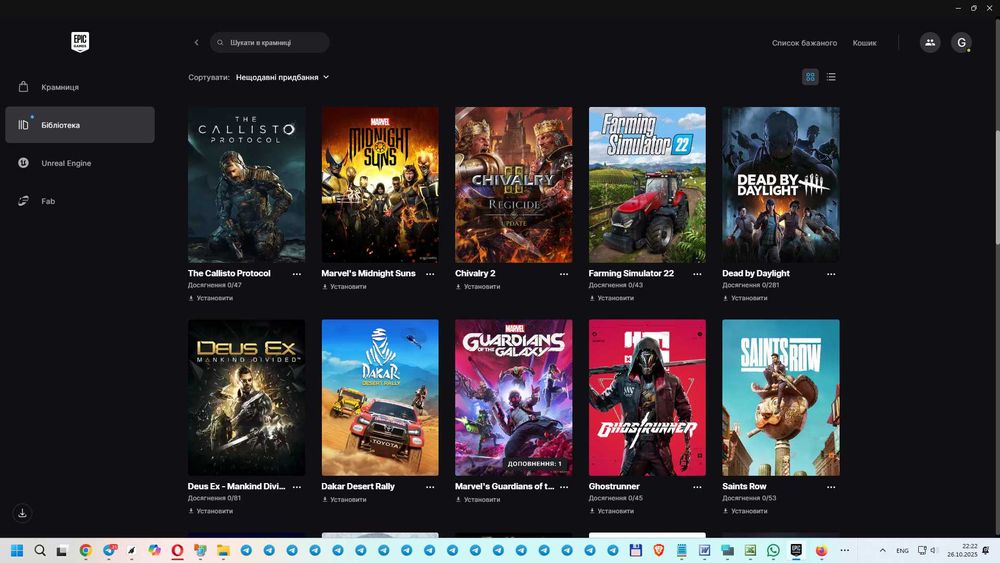
Task: Open options menu for Chivalry 2
Action: 564,274
